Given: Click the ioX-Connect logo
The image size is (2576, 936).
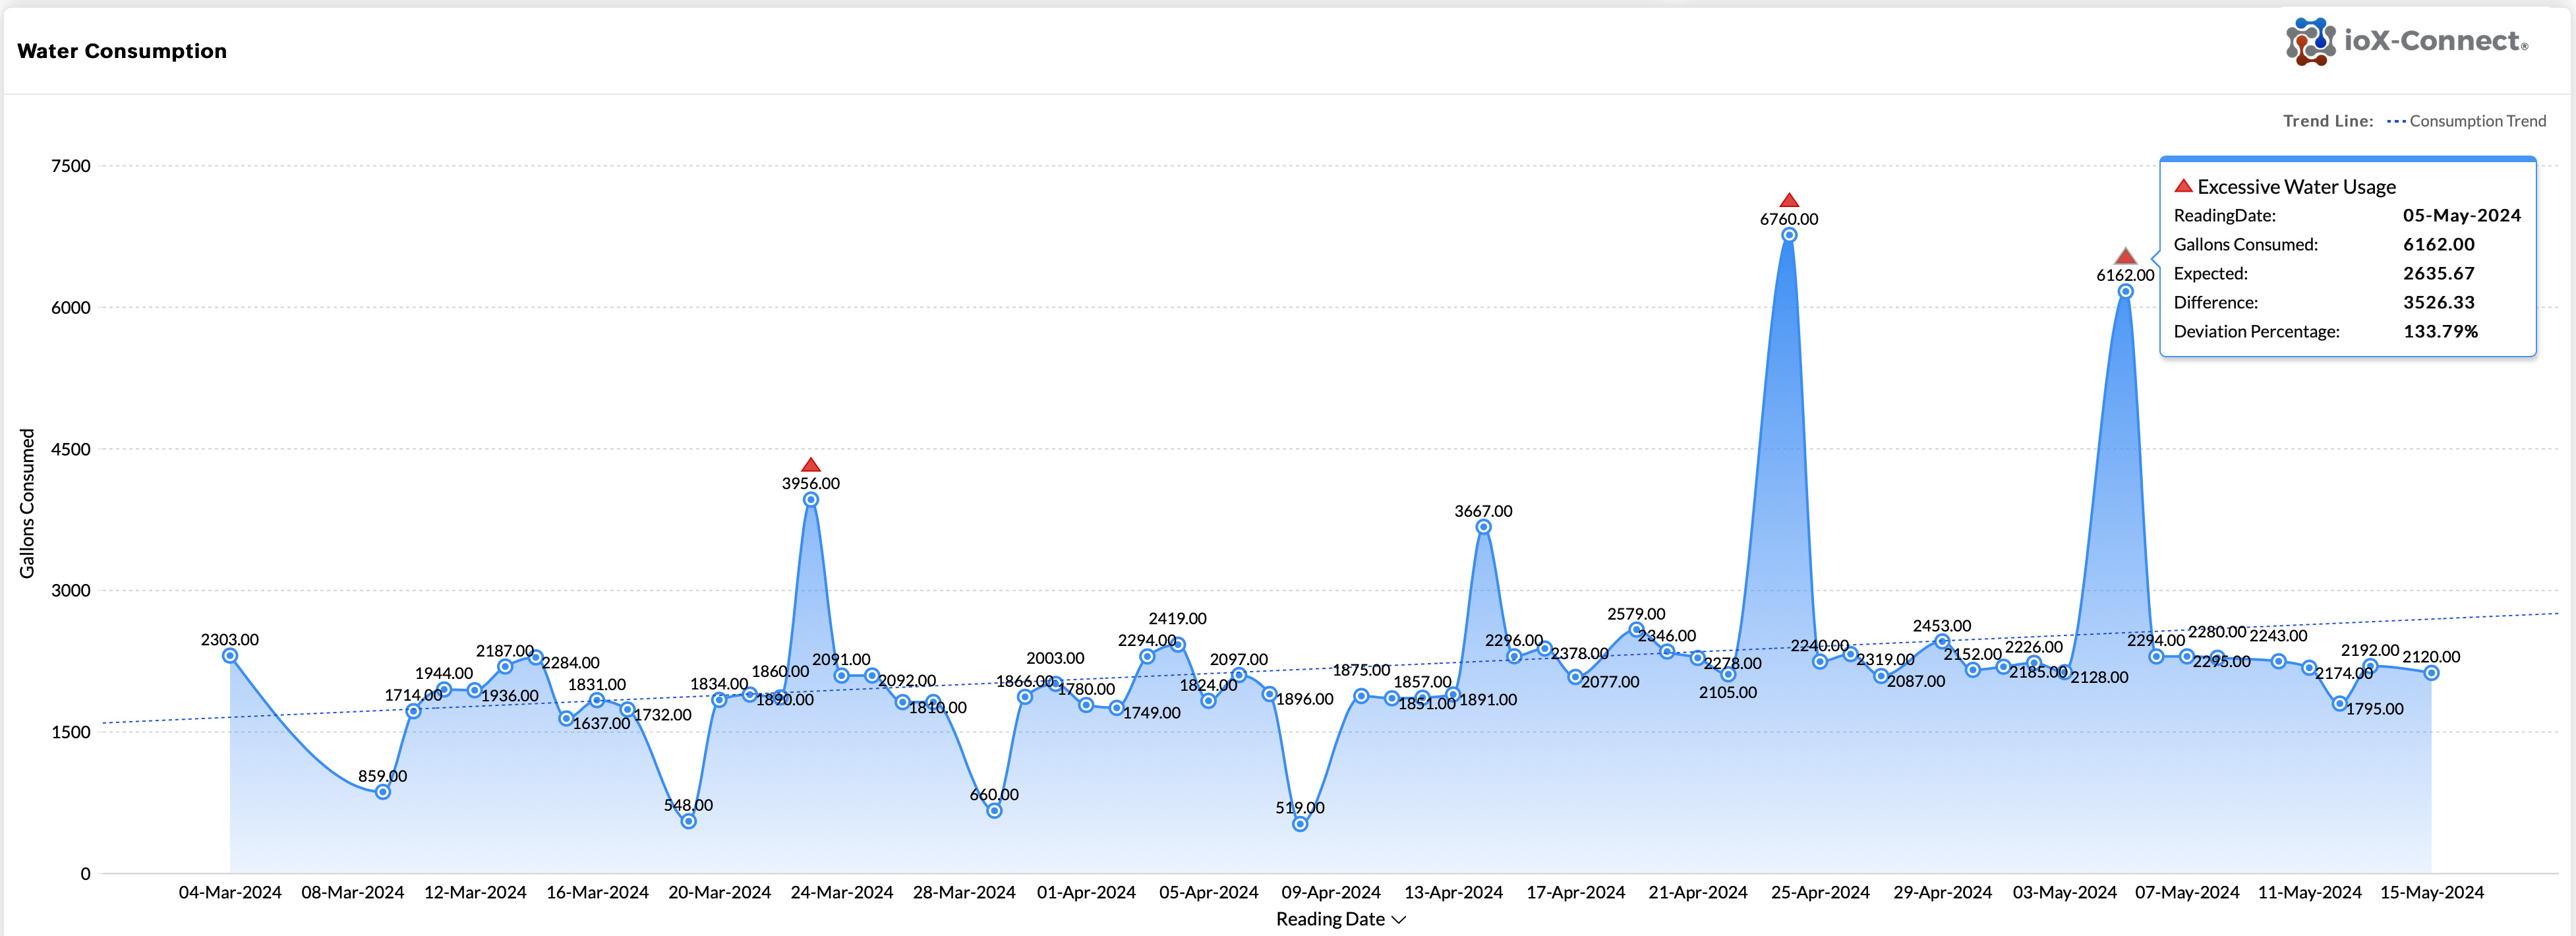Looking at the screenshot, I should 2406,41.
